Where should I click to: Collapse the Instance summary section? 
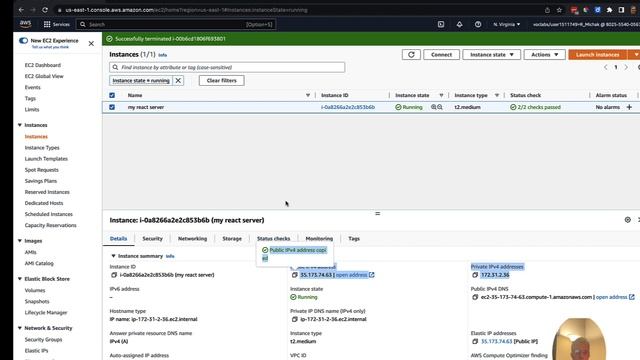point(113,256)
